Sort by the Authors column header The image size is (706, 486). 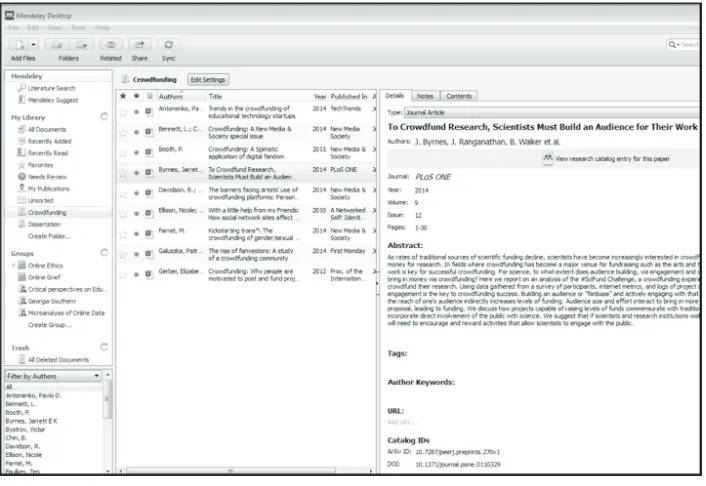coord(171,96)
